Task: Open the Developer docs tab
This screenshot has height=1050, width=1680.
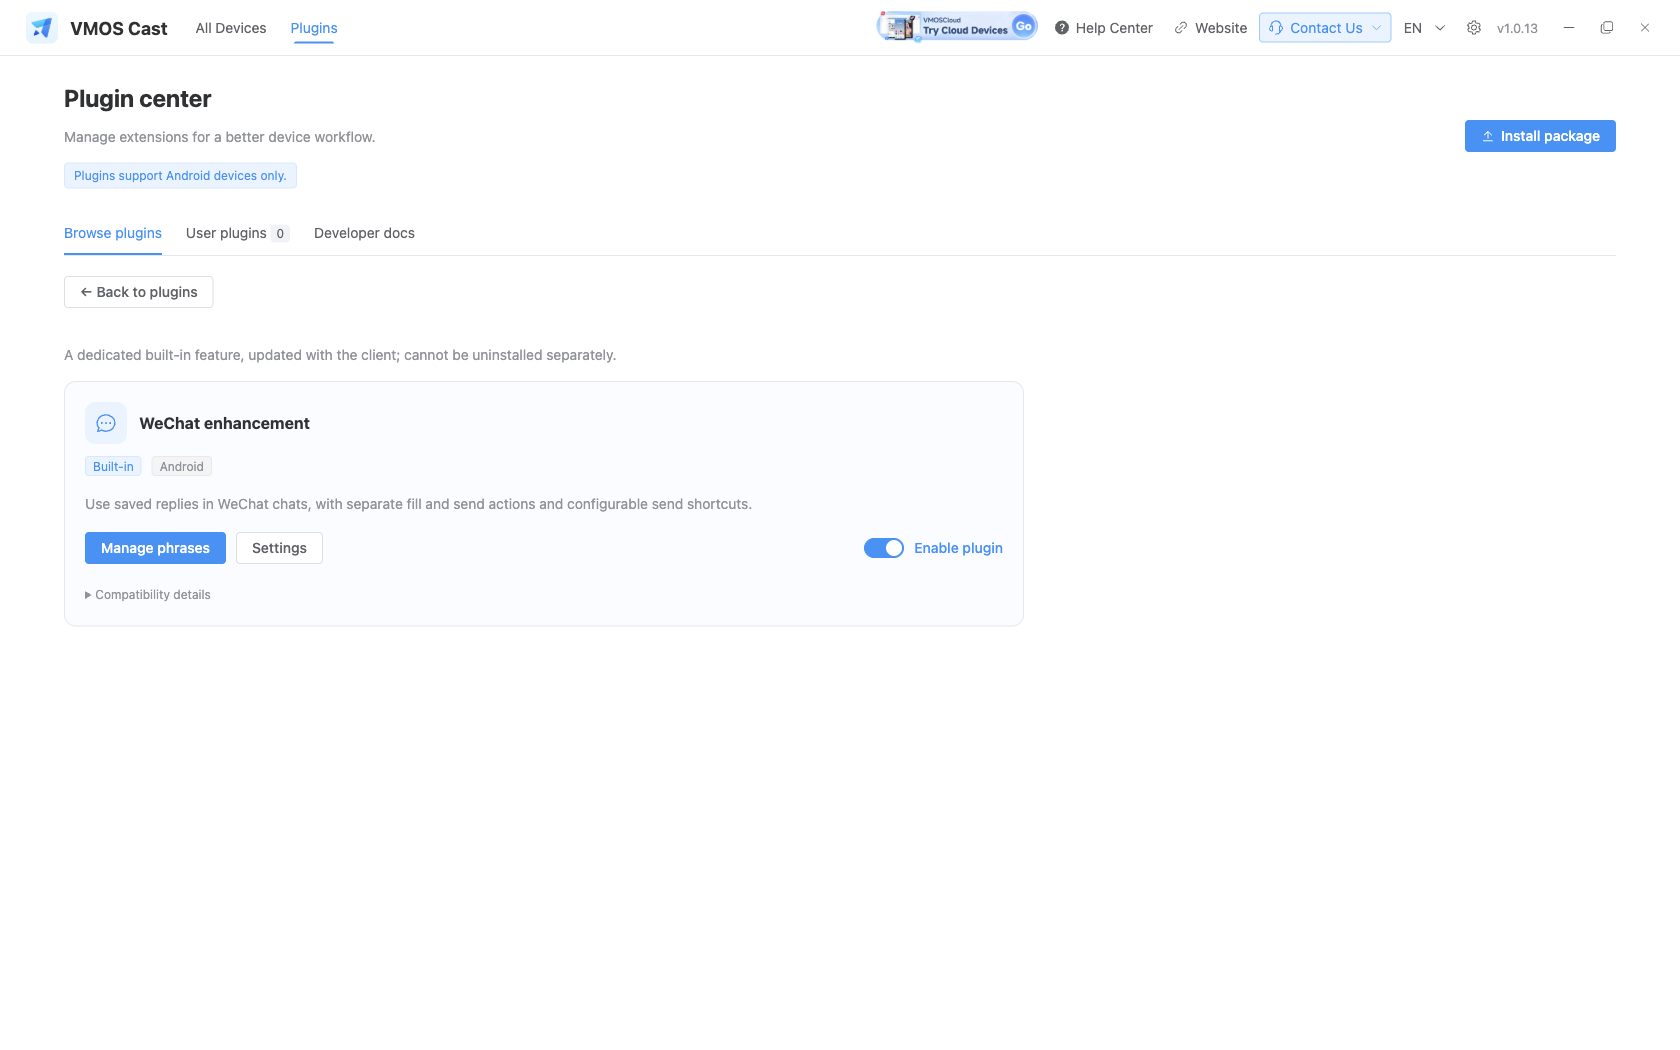Action: coord(364,233)
